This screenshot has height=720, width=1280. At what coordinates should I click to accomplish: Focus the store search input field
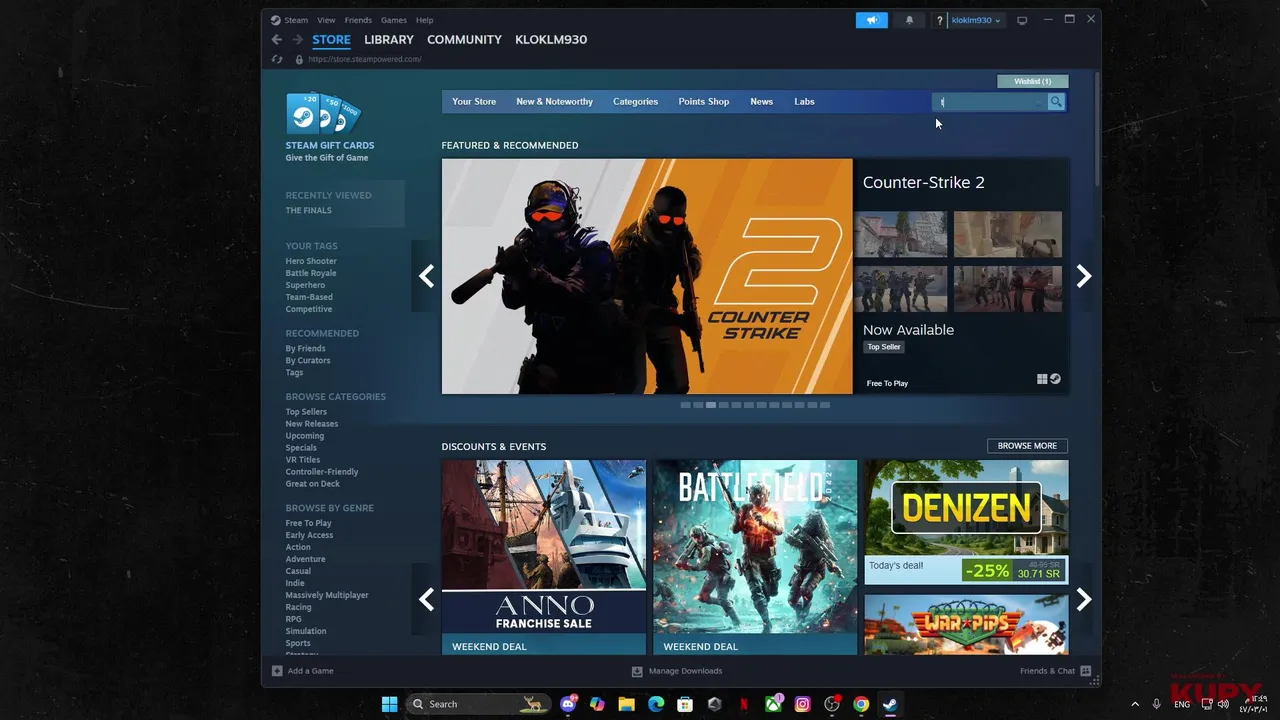(x=990, y=102)
